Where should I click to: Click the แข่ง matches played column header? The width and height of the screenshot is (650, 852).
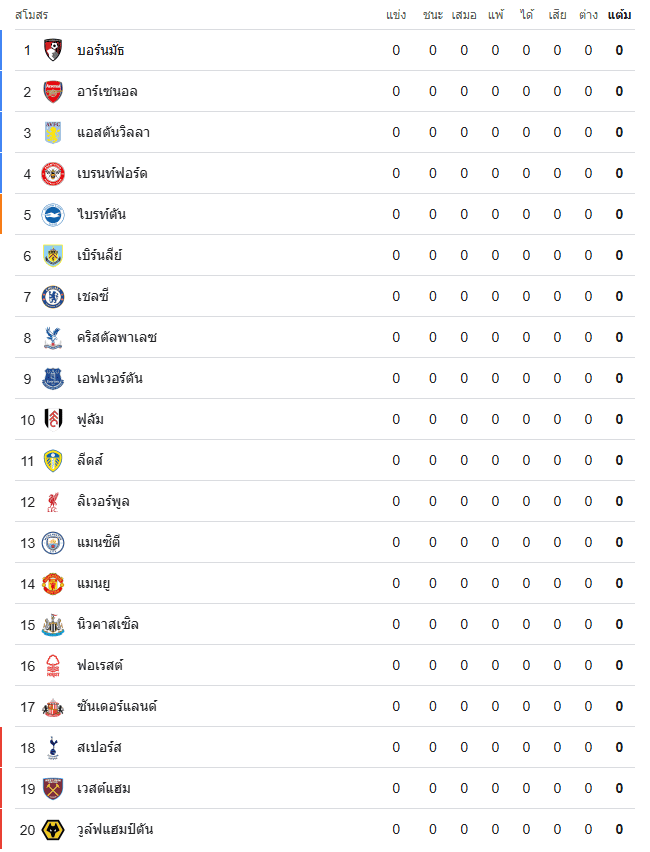(396, 15)
